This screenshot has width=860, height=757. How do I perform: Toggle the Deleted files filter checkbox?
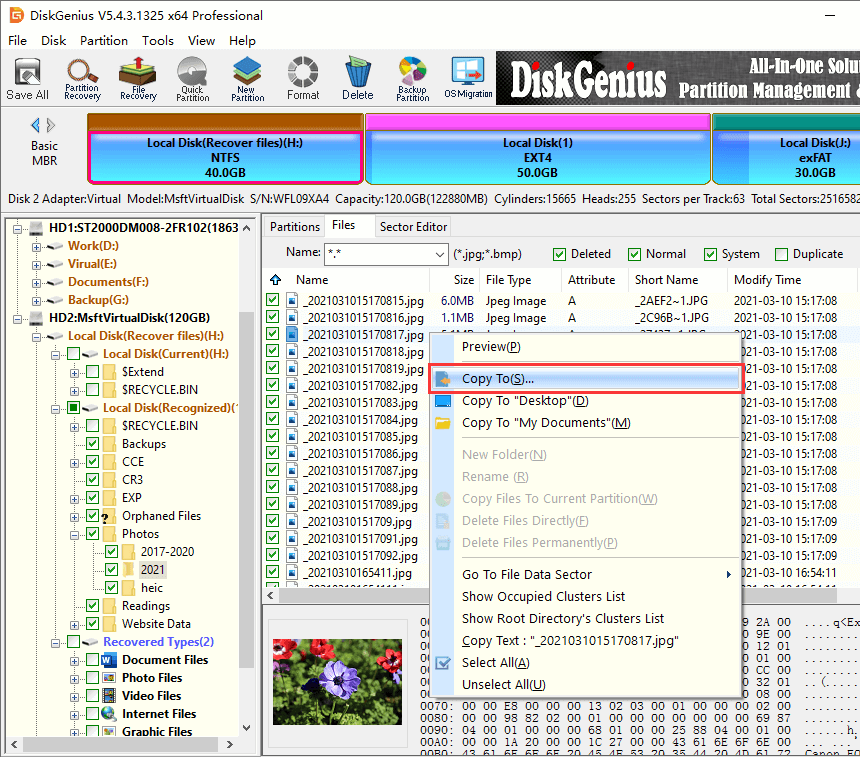560,254
